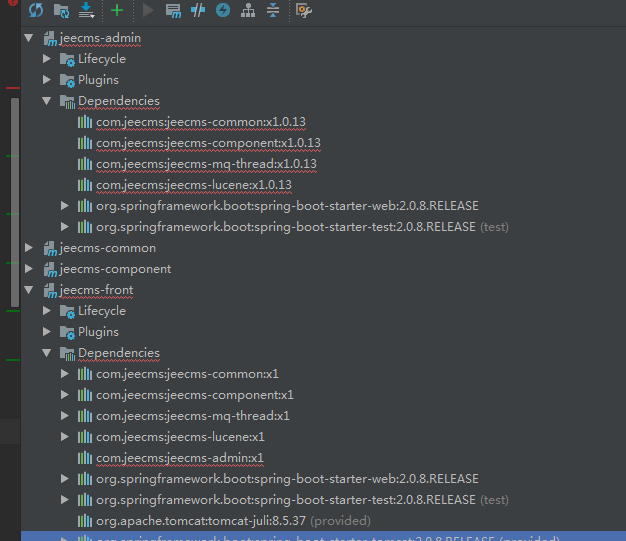The image size is (626, 541).
Task: Toggle Offline Mode in Maven toolbar
Action: pyautogui.click(x=198, y=11)
